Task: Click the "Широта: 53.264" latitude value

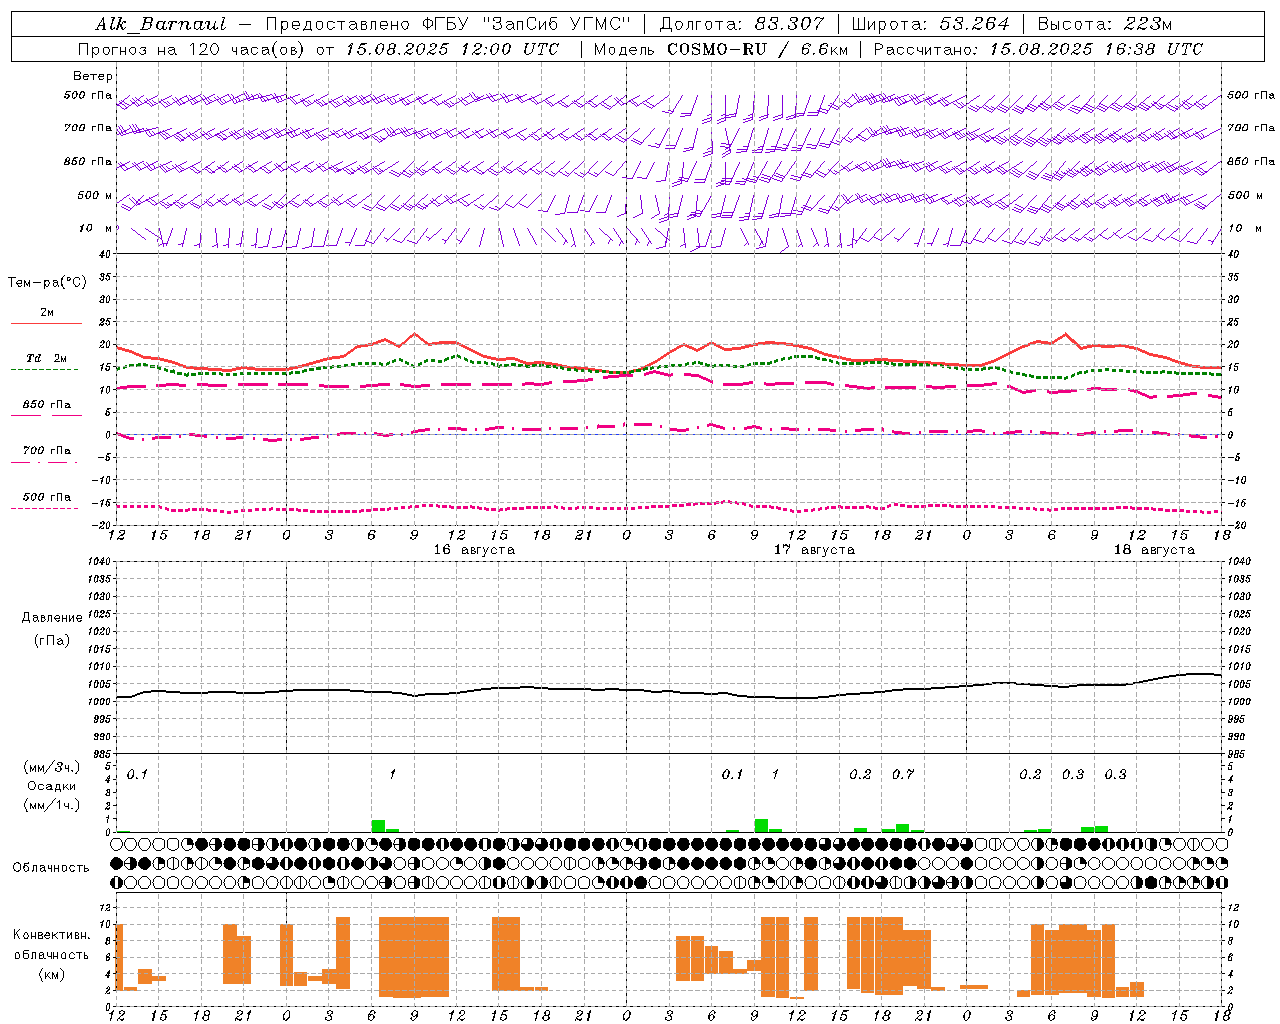Action: 931,24
